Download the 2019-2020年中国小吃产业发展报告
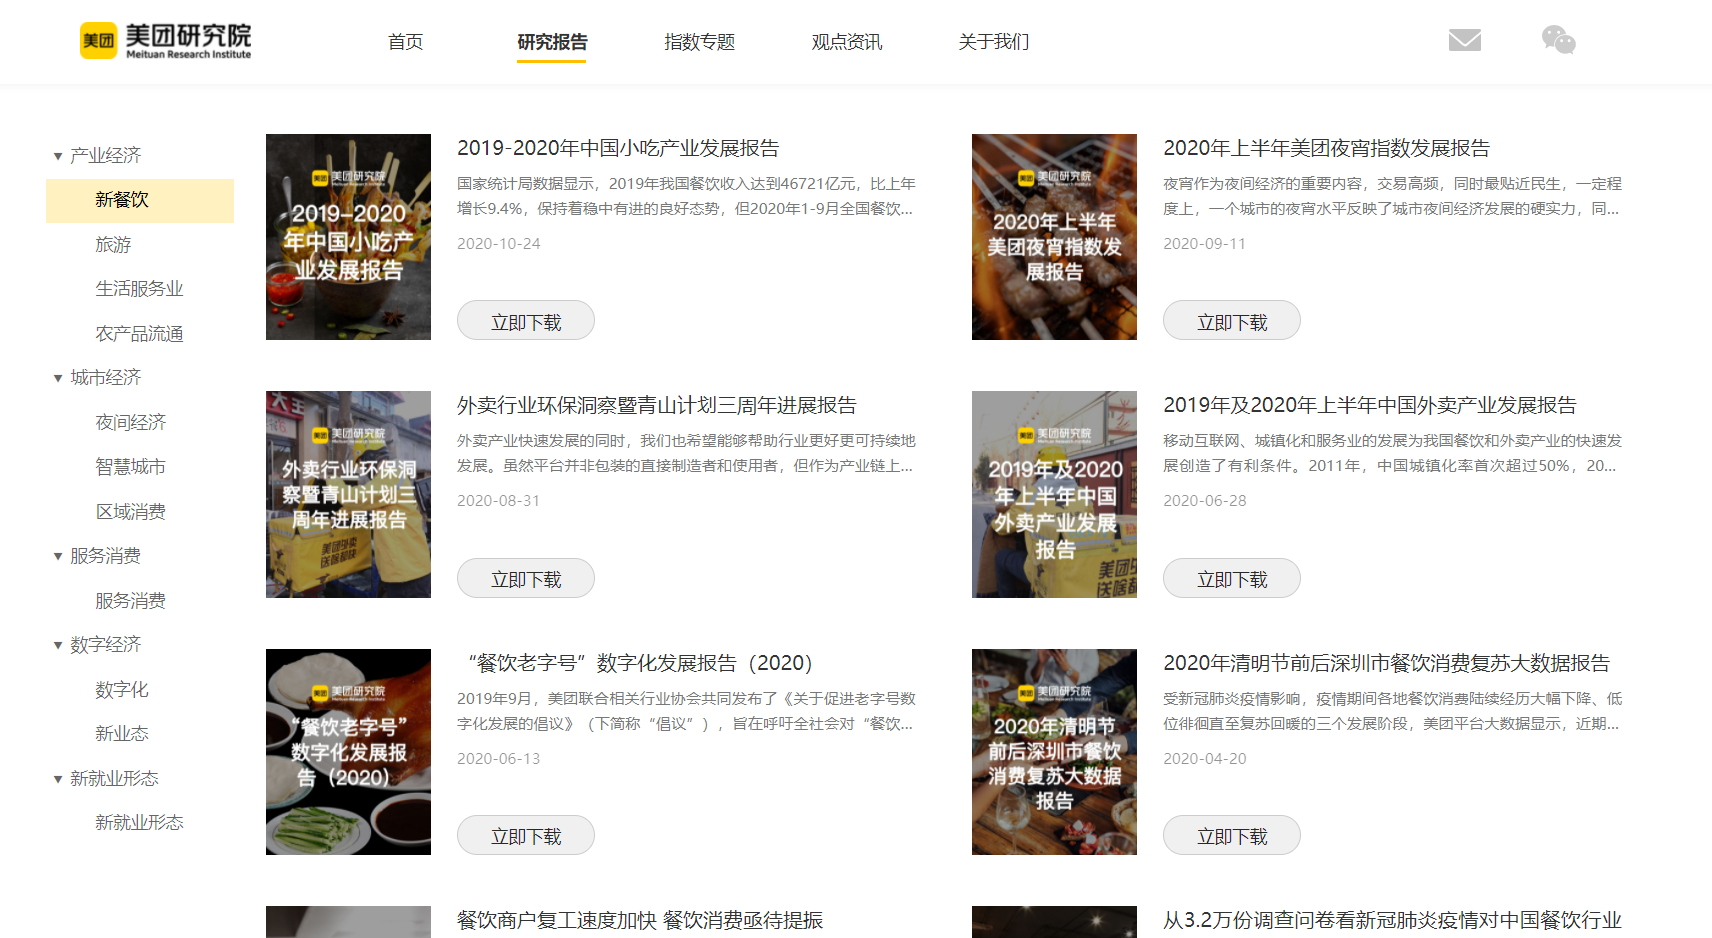Viewport: 1712px width, 938px height. pyautogui.click(x=526, y=321)
